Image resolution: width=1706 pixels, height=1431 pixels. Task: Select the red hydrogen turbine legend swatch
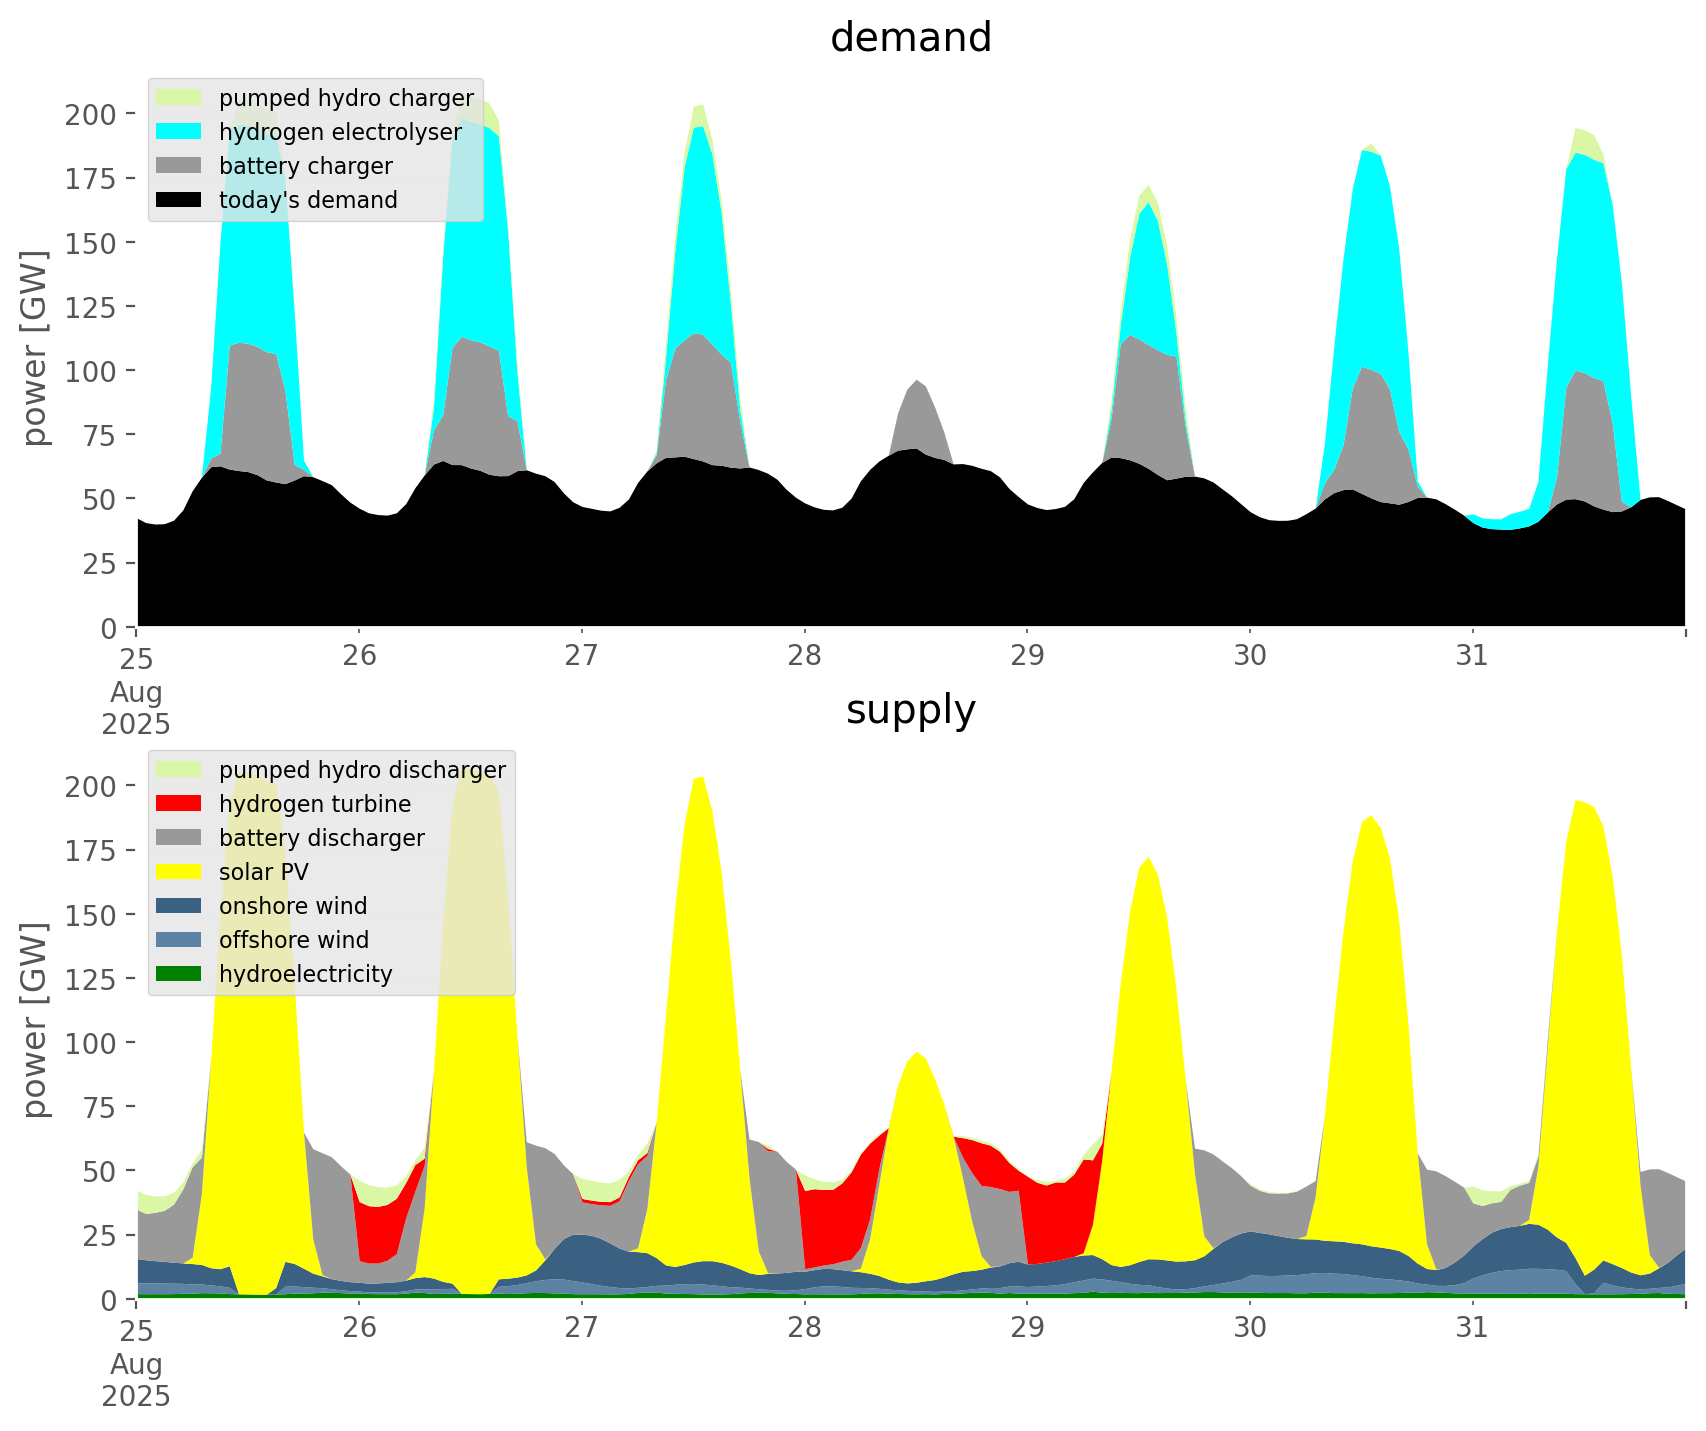coord(180,804)
